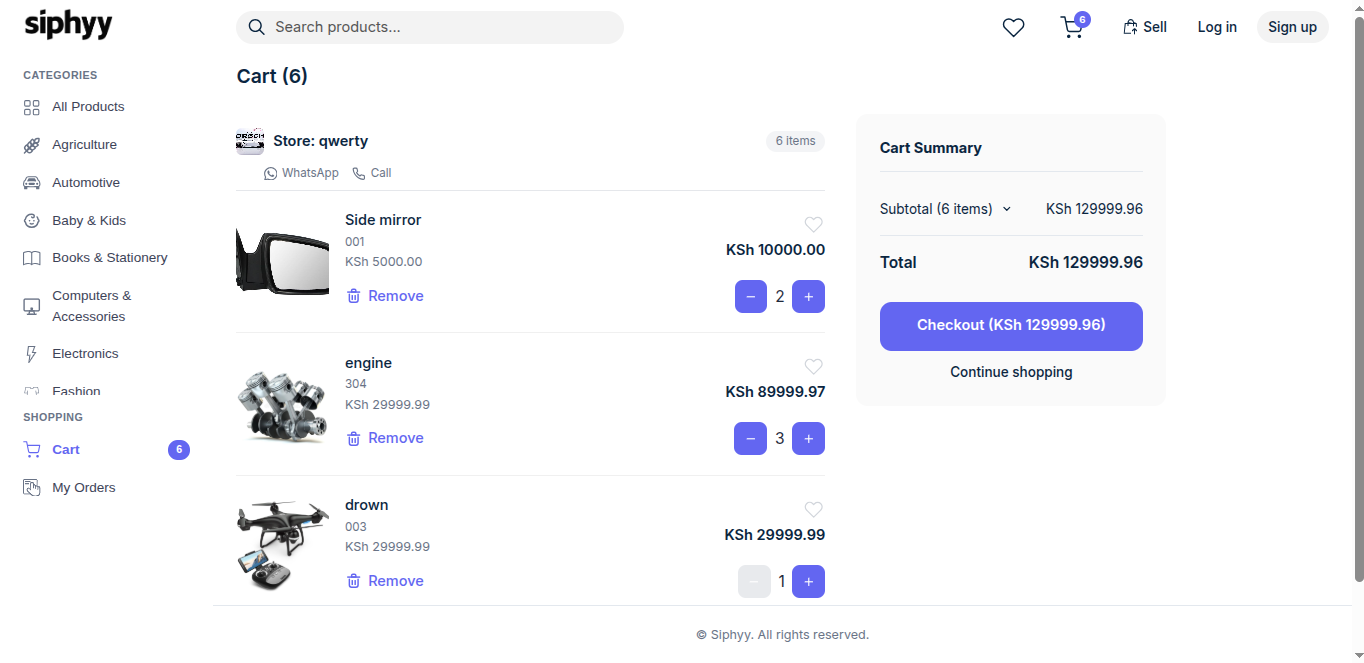Click the Agriculture leaf icon
This screenshot has width=1364, height=663.
coord(32,145)
